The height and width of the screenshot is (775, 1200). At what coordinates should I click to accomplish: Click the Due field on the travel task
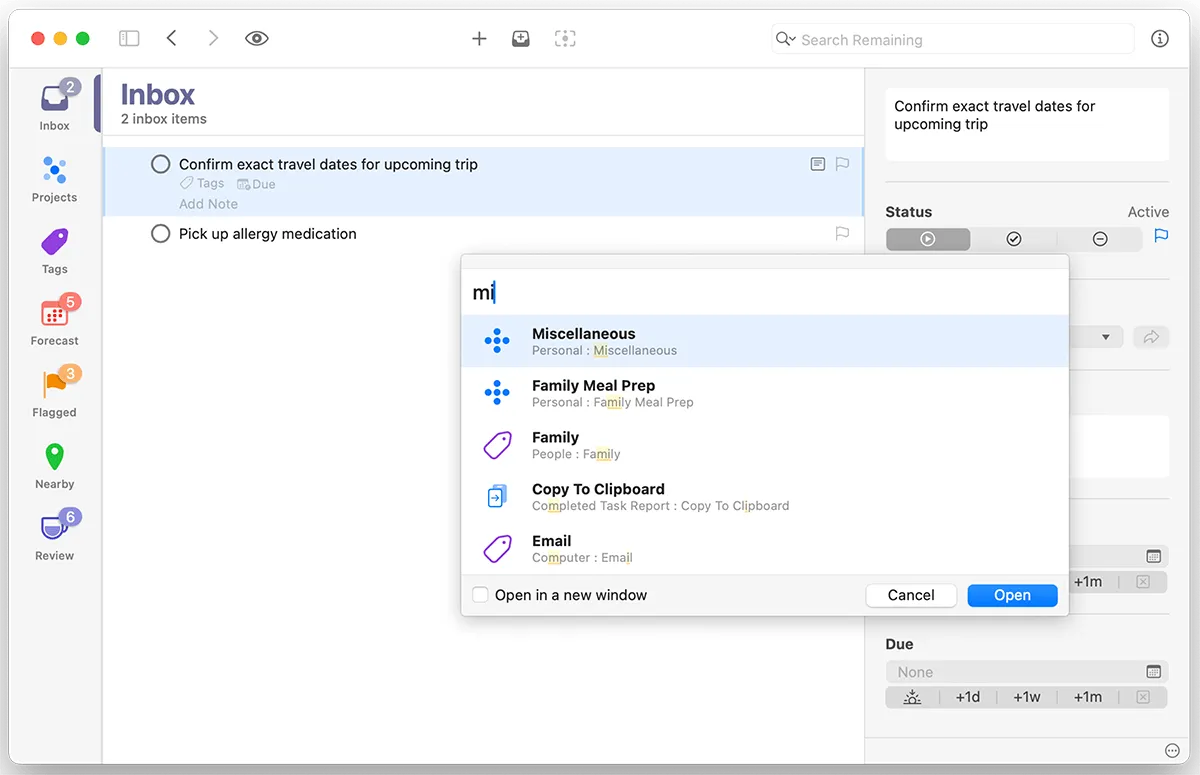256,184
